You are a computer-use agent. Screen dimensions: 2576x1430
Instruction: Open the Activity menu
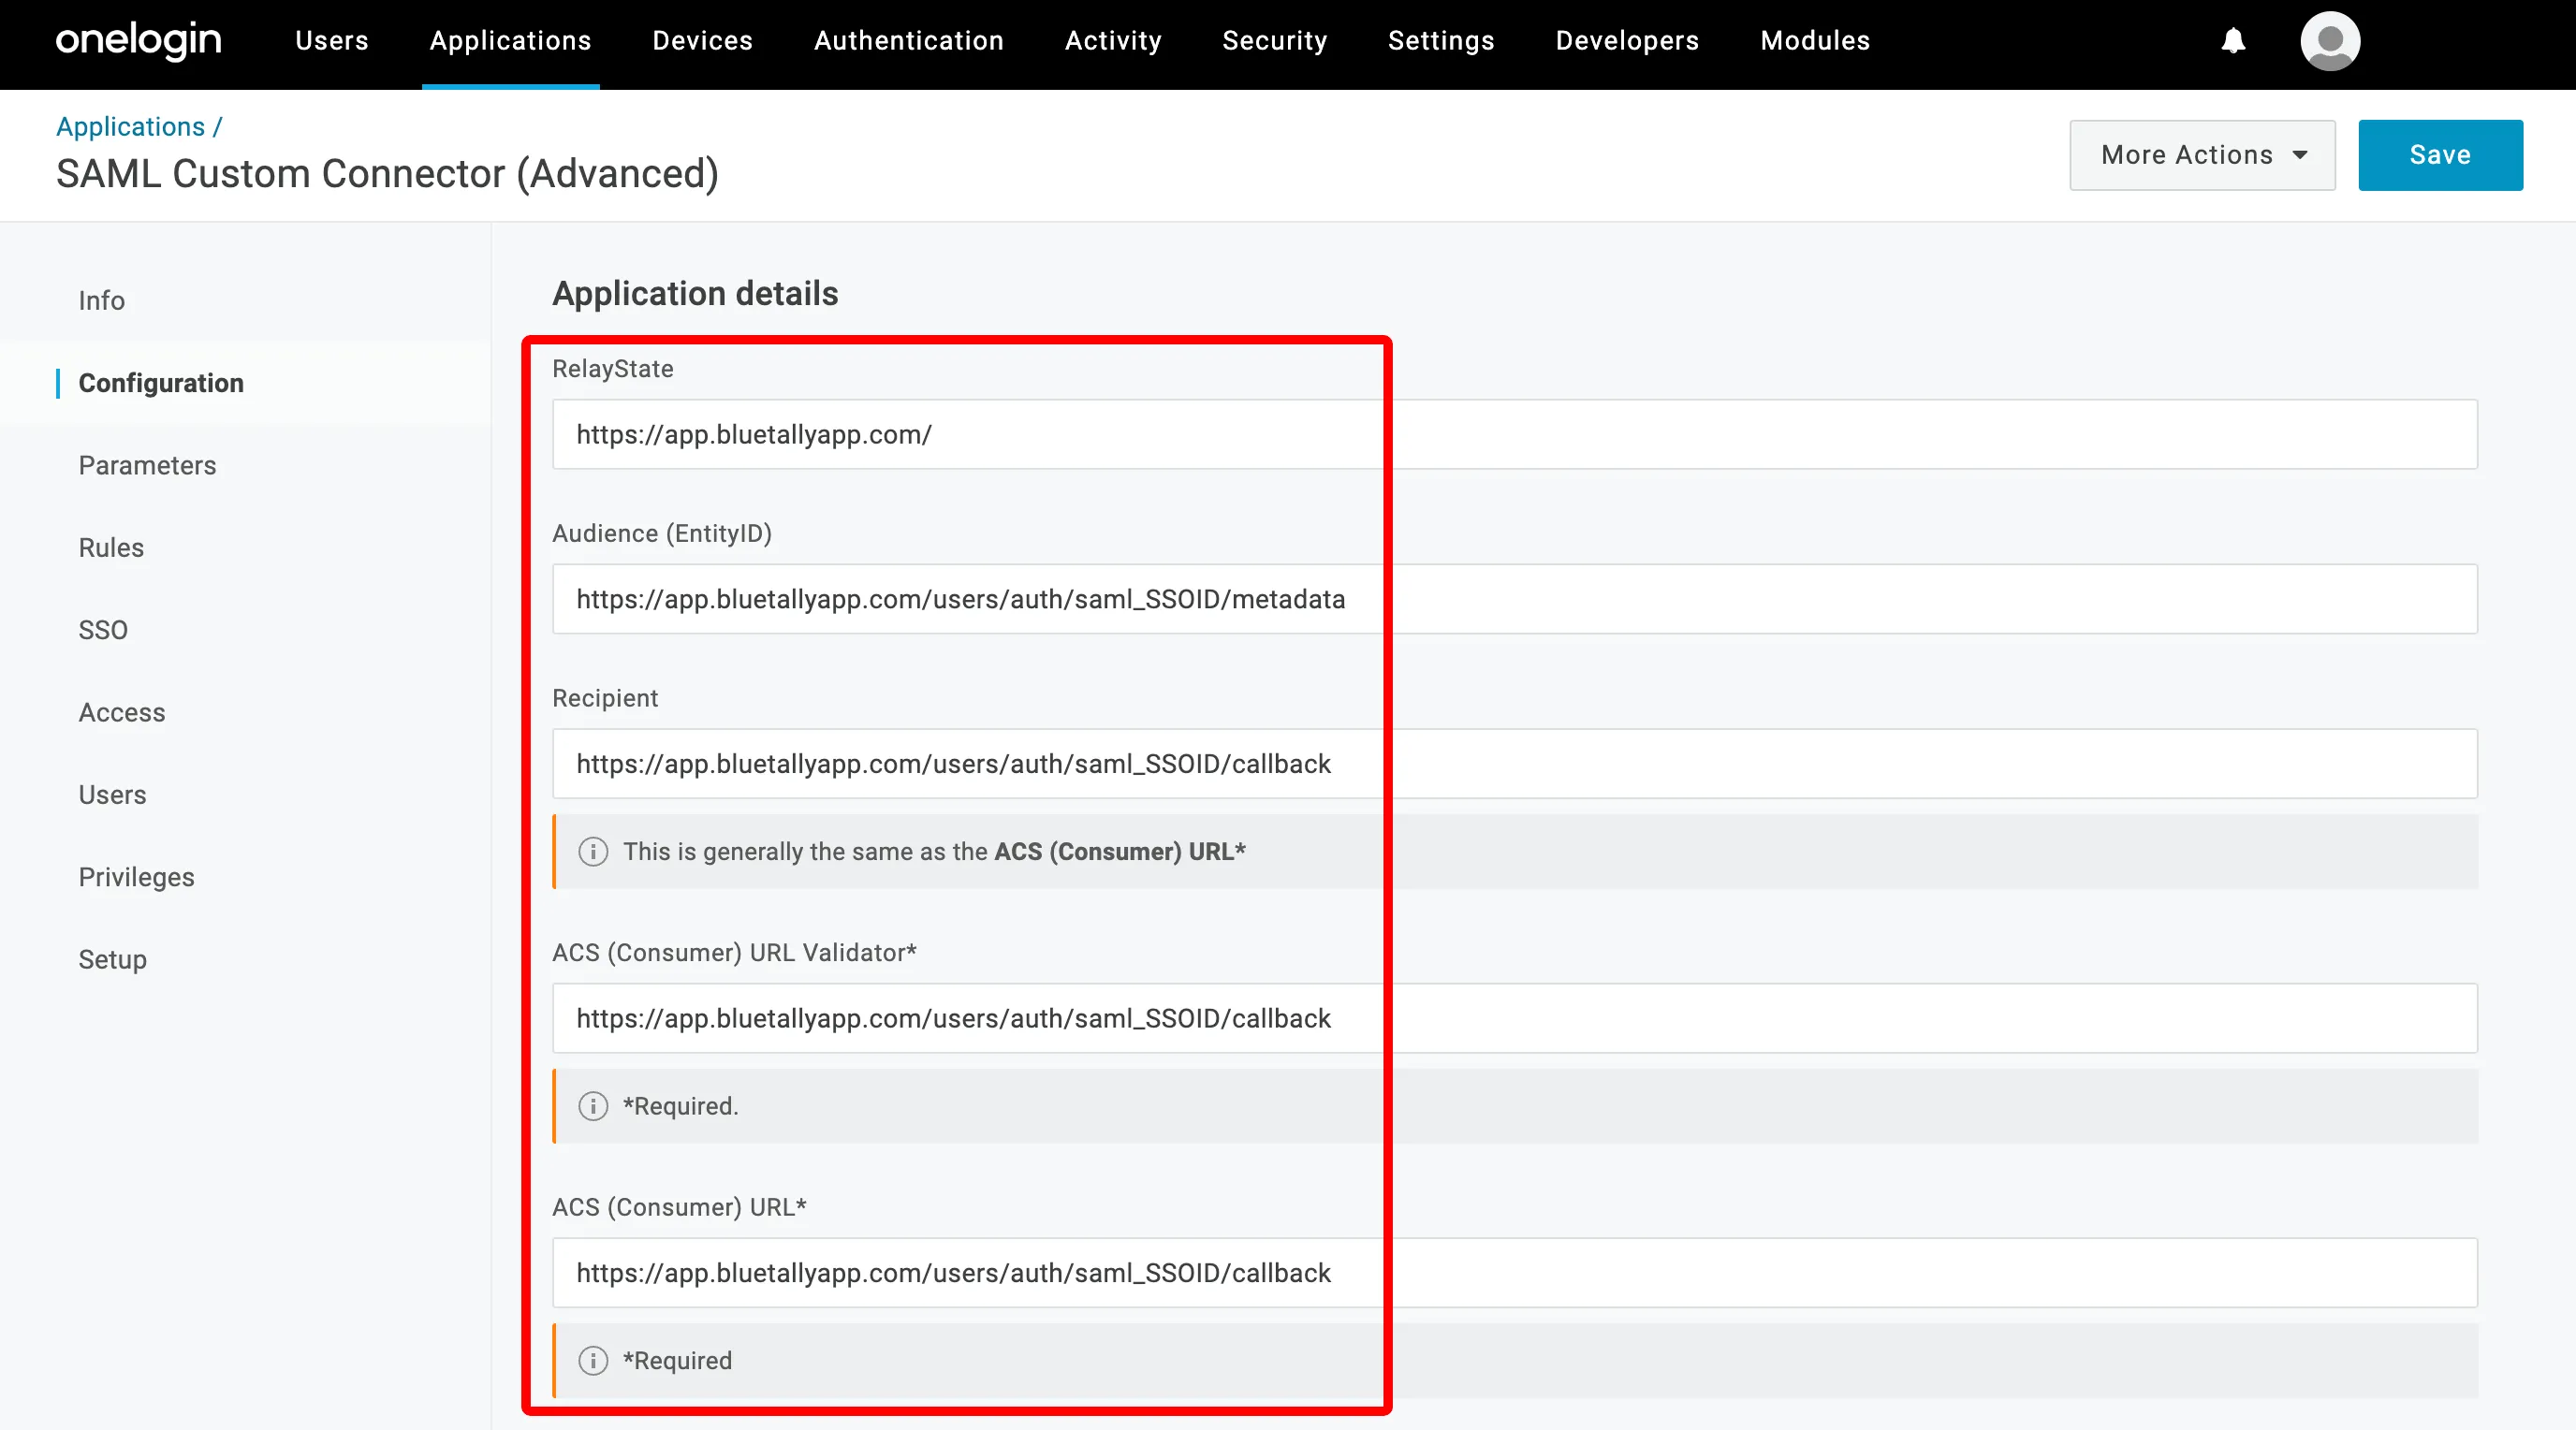click(x=1113, y=41)
